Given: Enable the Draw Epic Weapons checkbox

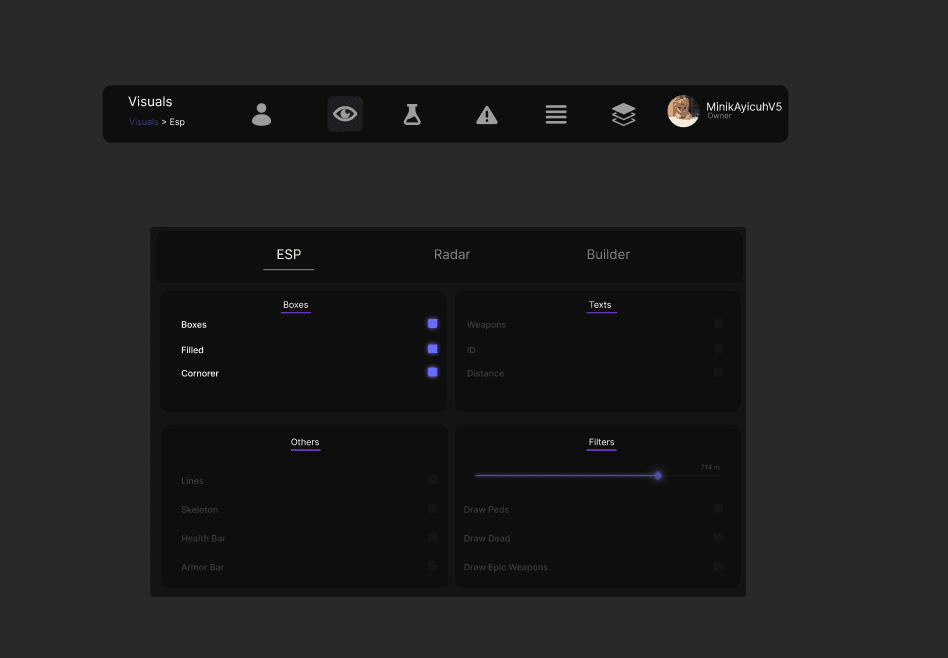Looking at the screenshot, I should coord(718,566).
